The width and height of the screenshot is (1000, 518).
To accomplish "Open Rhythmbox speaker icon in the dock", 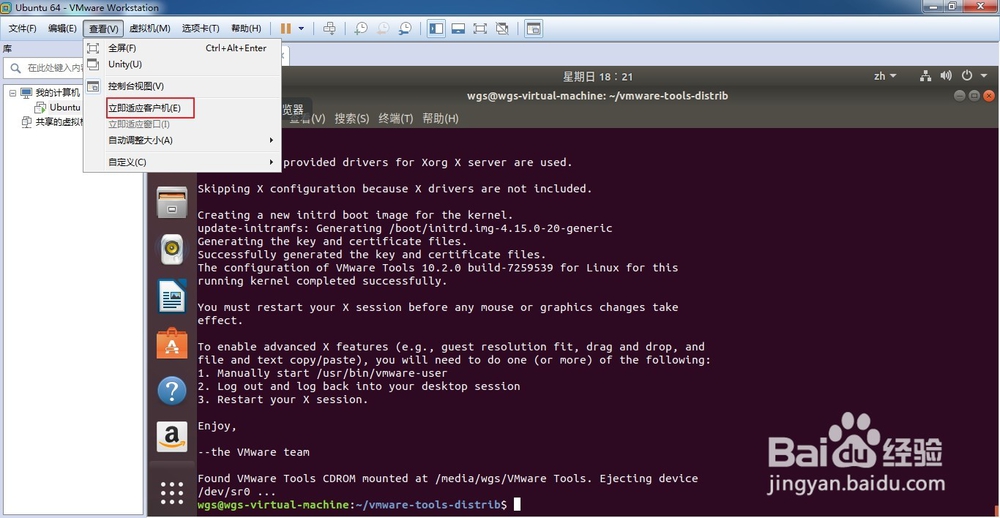I will click(x=172, y=249).
